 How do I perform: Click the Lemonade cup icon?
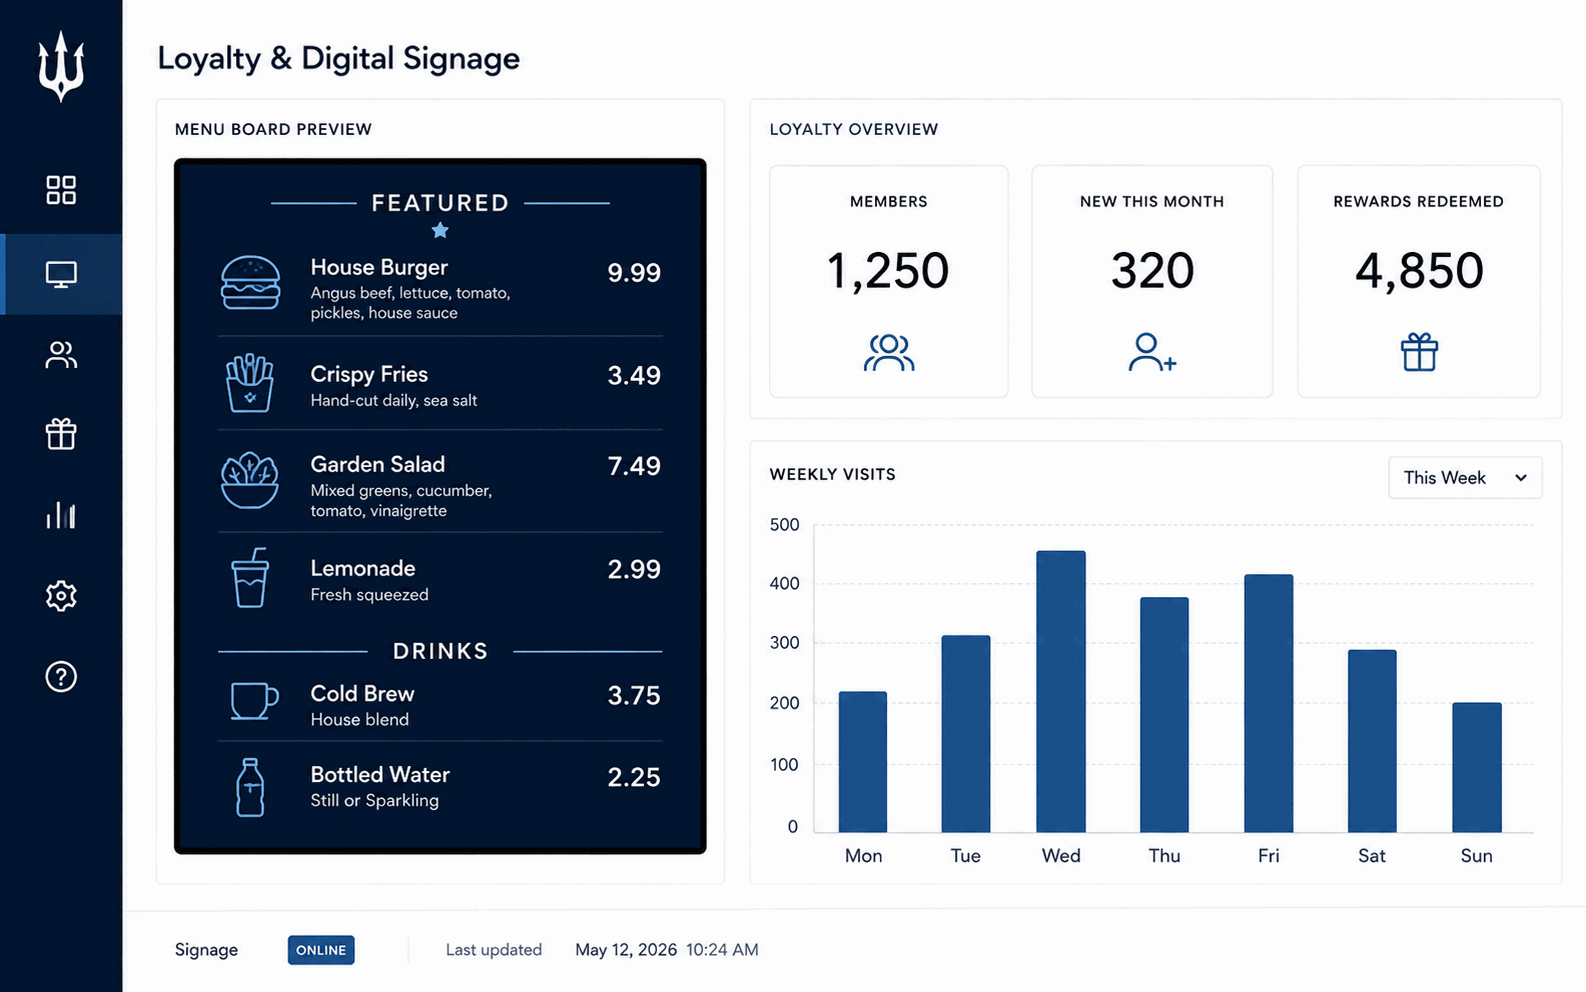point(250,577)
